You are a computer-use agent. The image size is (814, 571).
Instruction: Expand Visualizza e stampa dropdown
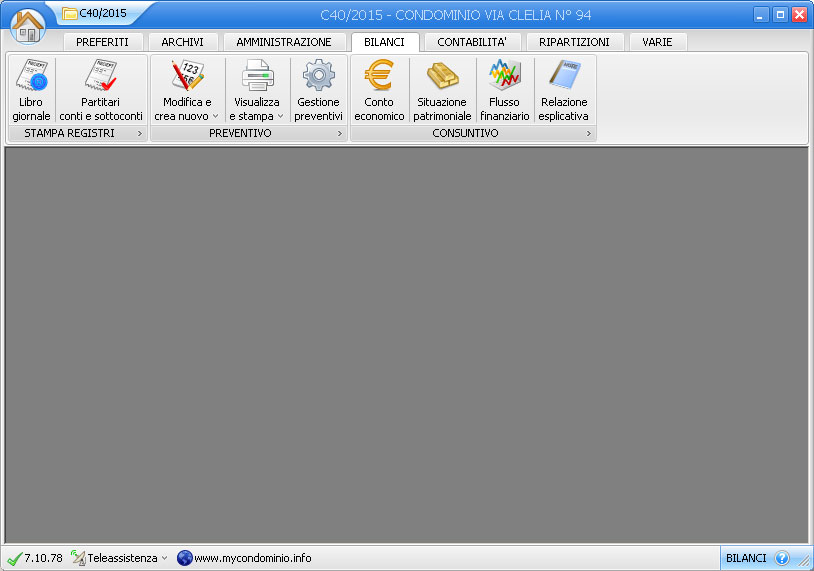point(257,109)
